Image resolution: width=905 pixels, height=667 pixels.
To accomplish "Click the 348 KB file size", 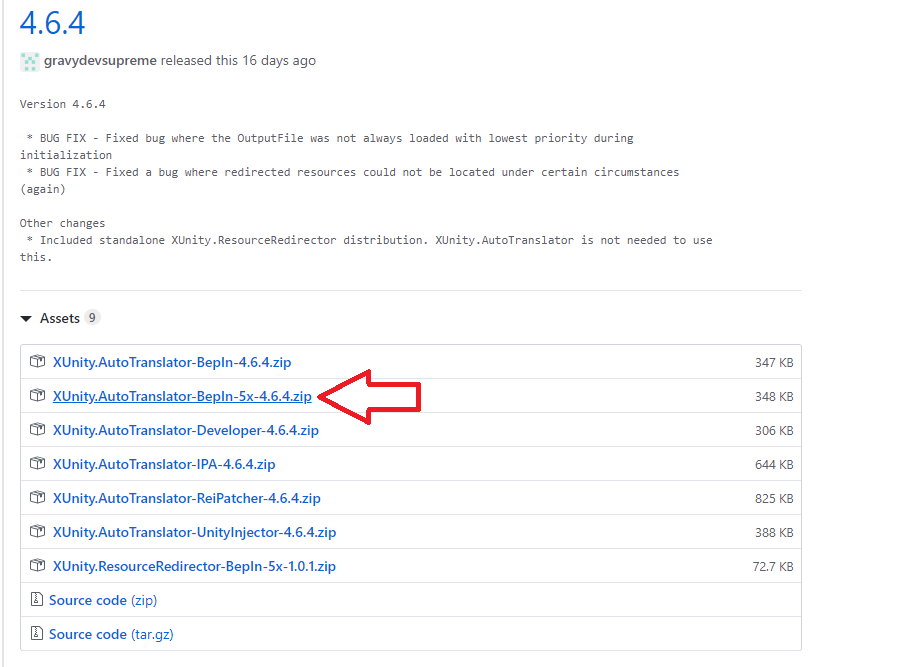I will 774,397.
